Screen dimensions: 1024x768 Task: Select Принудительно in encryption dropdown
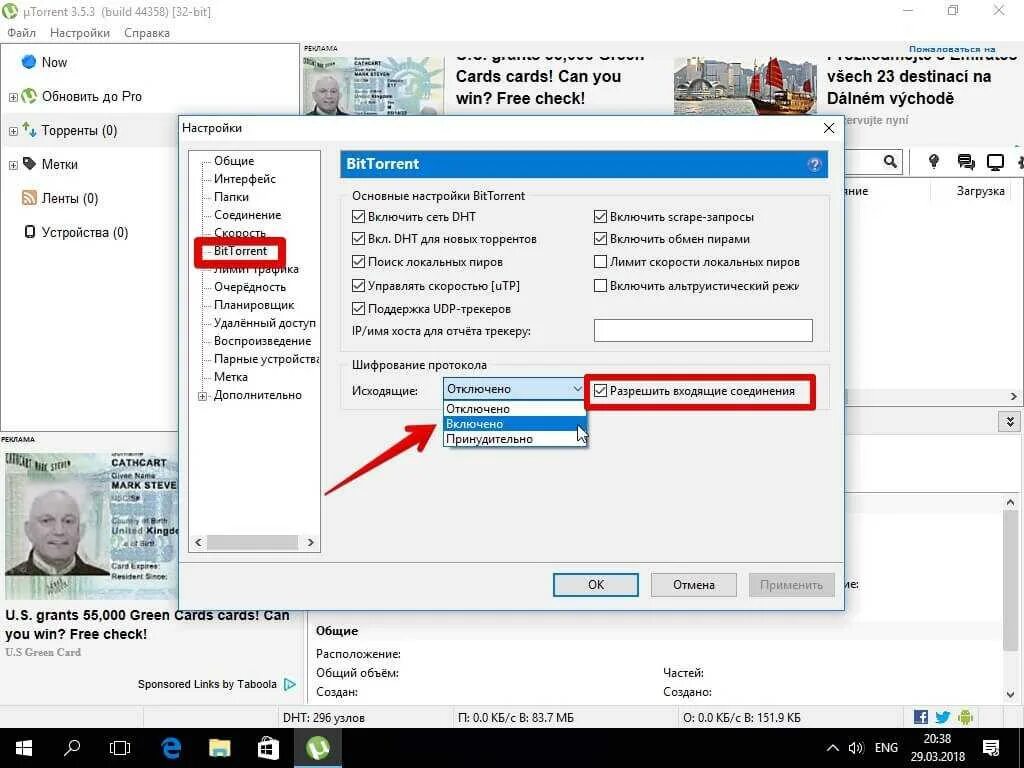pyautogui.click(x=491, y=439)
